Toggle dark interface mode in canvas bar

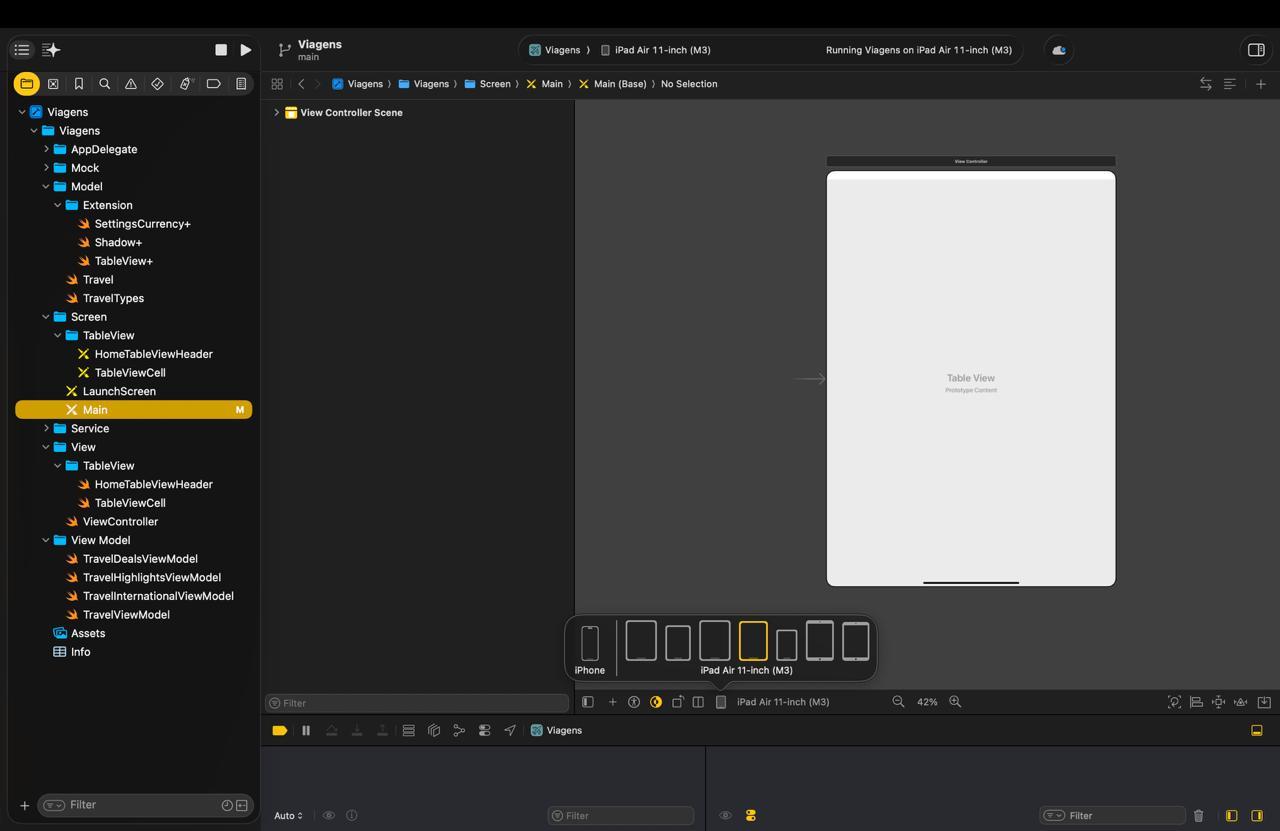coord(656,701)
